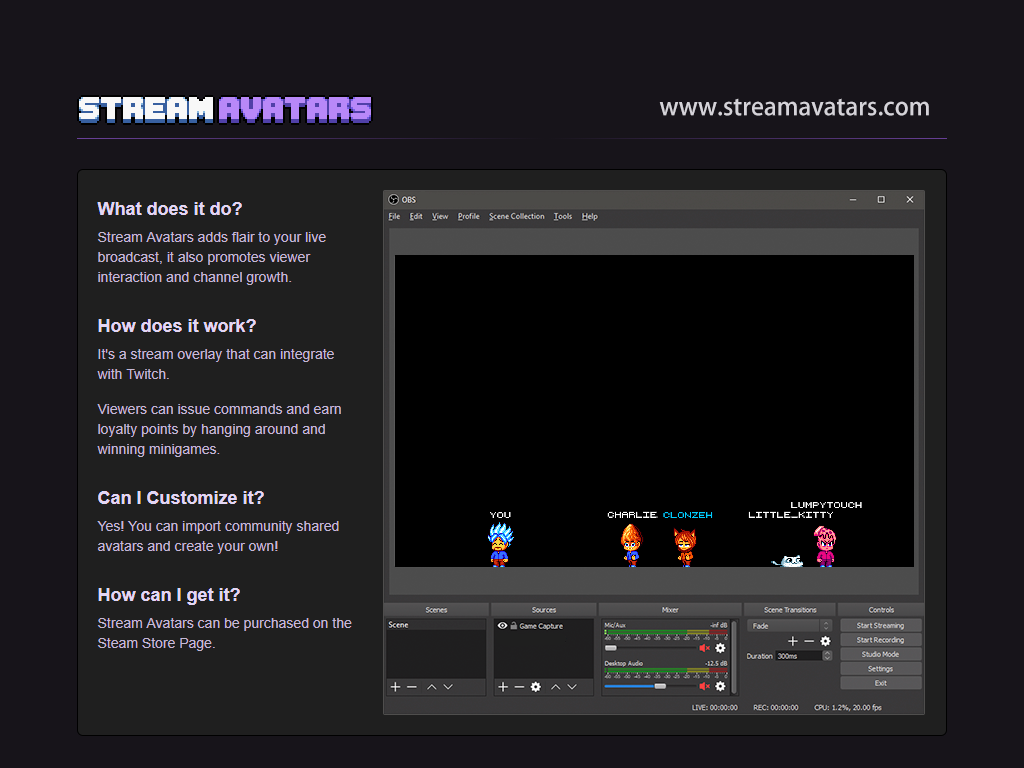Screen dimensions: 1024x768
Task: Open the OBS Settings button
Action: click(x=880, y=669)
